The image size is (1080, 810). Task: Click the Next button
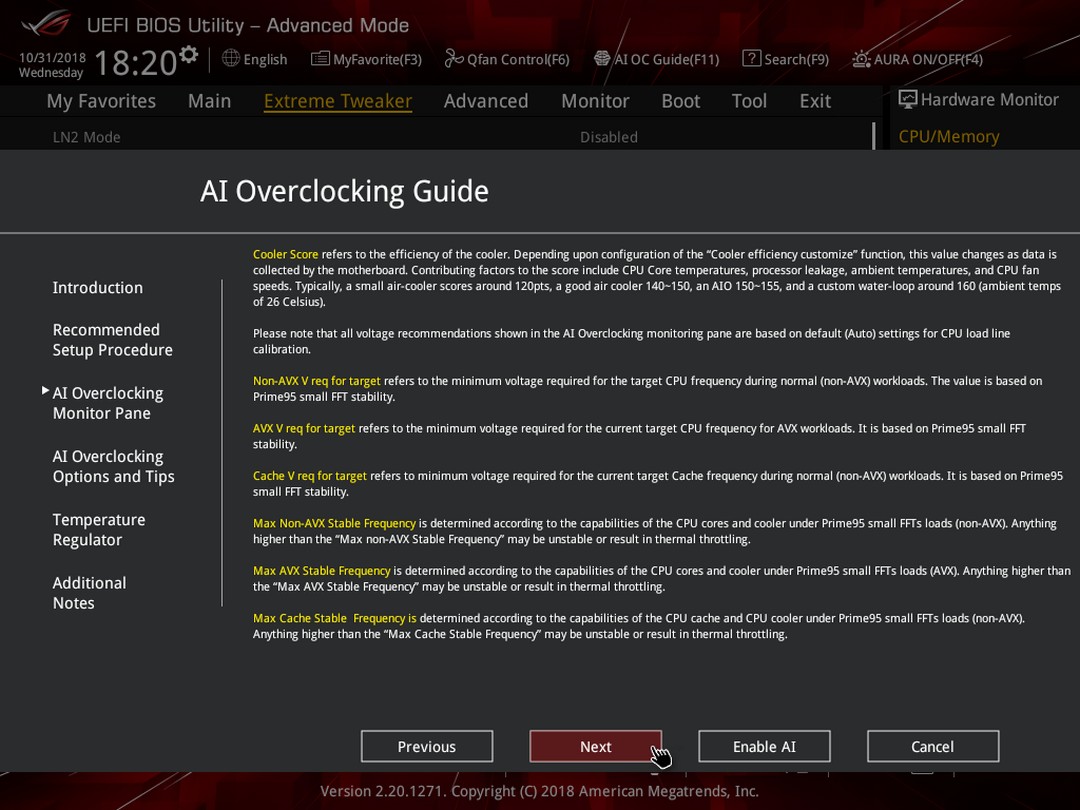coord(595,747)
